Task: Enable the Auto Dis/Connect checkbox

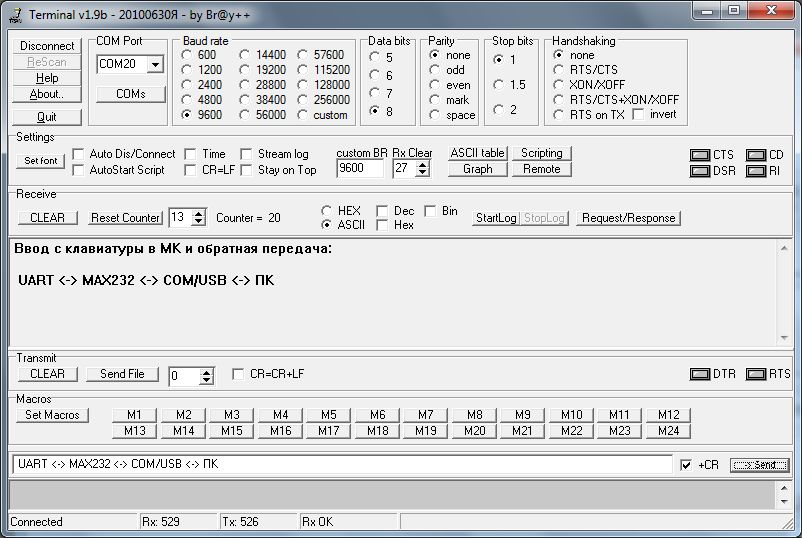Action: 78,154
